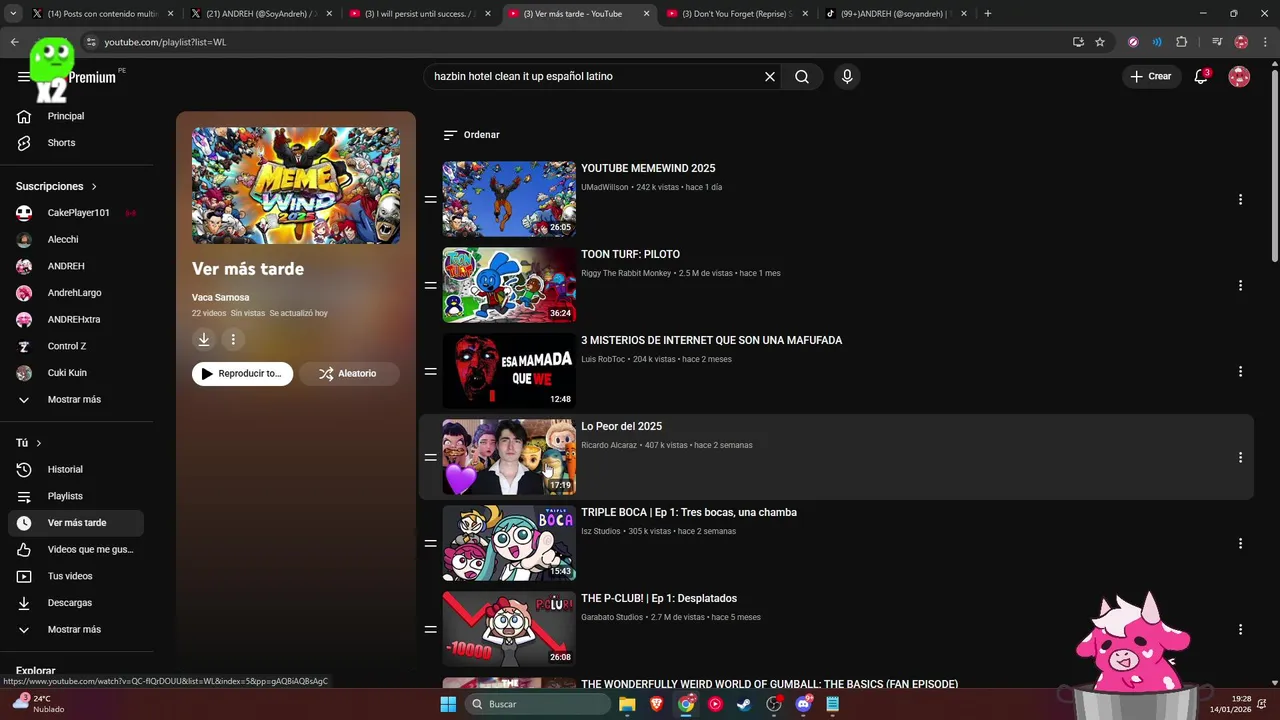Open options menu for TRIPLE BOCA Ep 1
The image size is (1280, 720).
[x=1240, y=544]
